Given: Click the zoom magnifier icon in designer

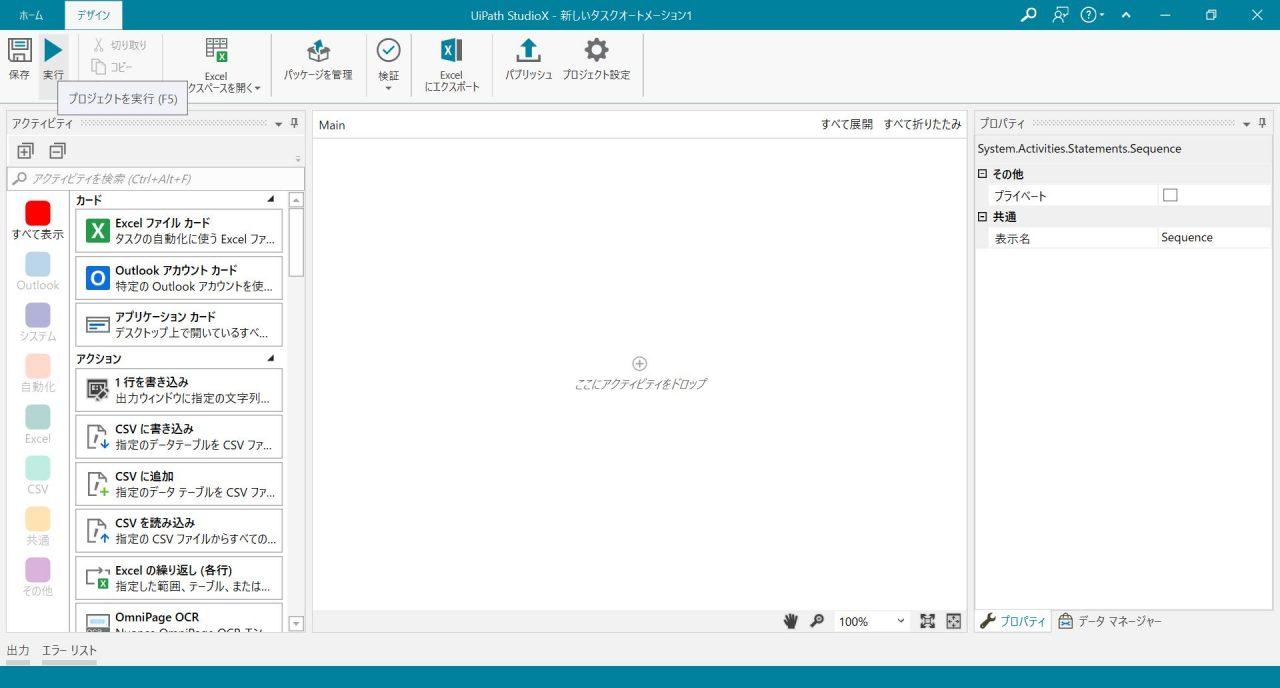Looking at the screenshot, I should pos(817,621).
